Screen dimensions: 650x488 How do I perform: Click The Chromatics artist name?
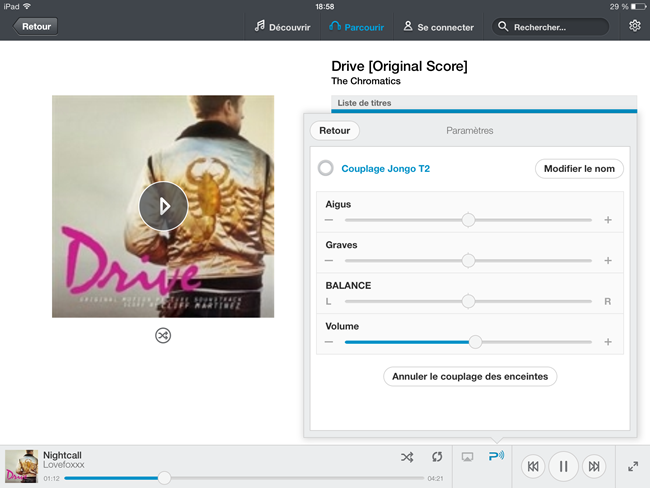(366, 81)
